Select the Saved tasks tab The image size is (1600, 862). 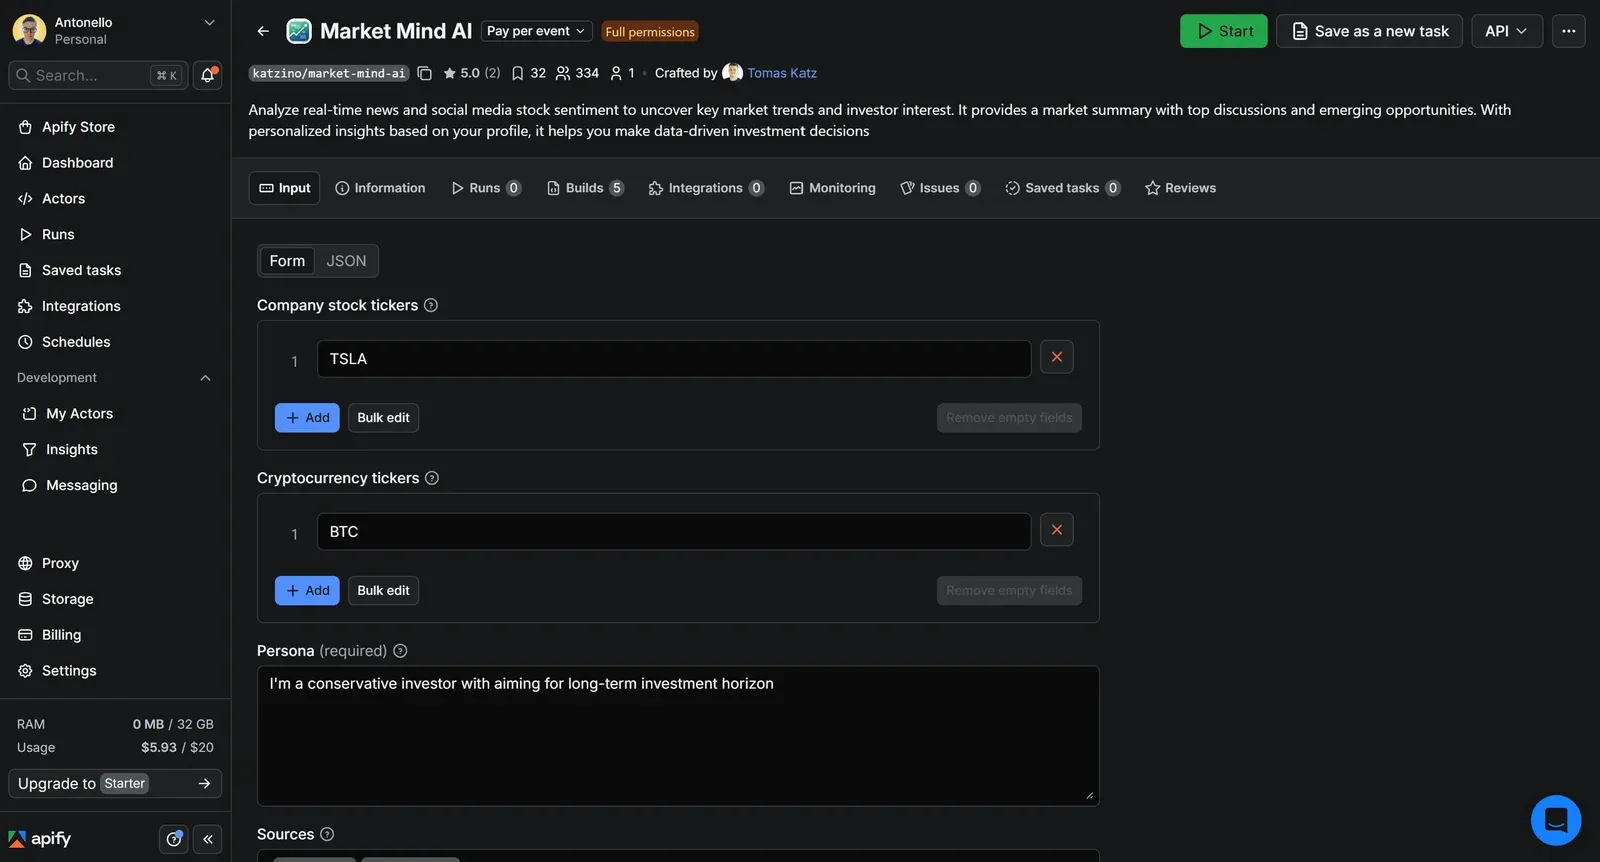pos(1062,188)
